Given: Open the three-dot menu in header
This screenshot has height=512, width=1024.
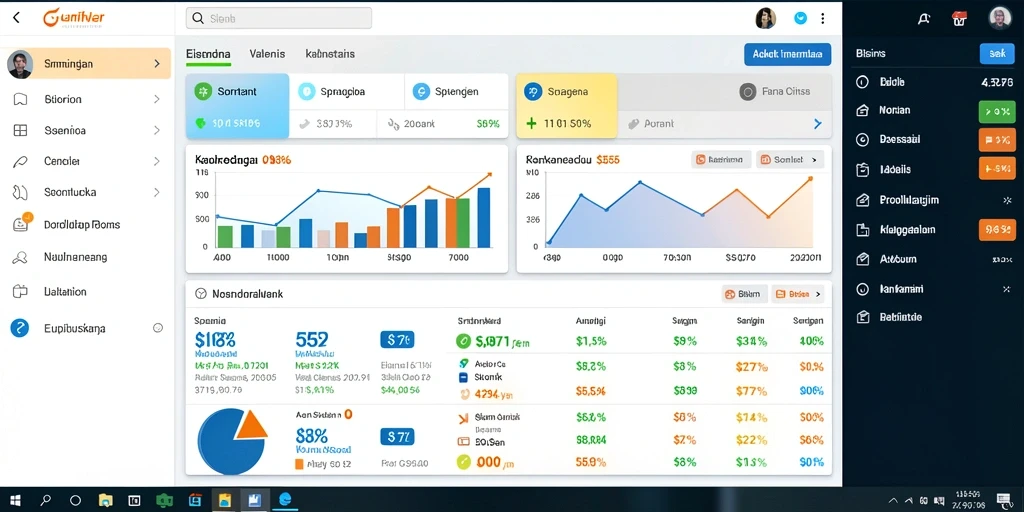Looking at the screenshot, I should coord(822,18).
